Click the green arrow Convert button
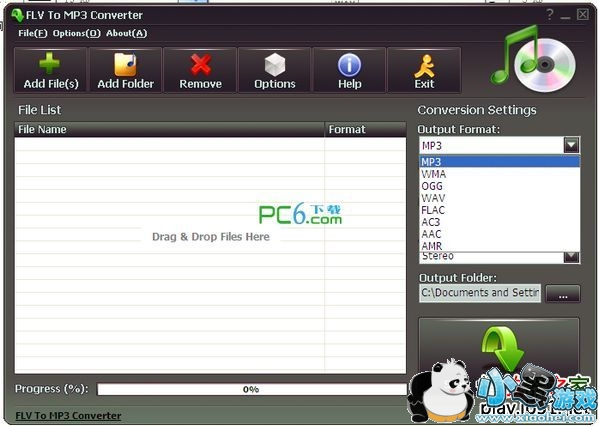The height and width of the screenshot is (426, 599). tap(499, 350)
